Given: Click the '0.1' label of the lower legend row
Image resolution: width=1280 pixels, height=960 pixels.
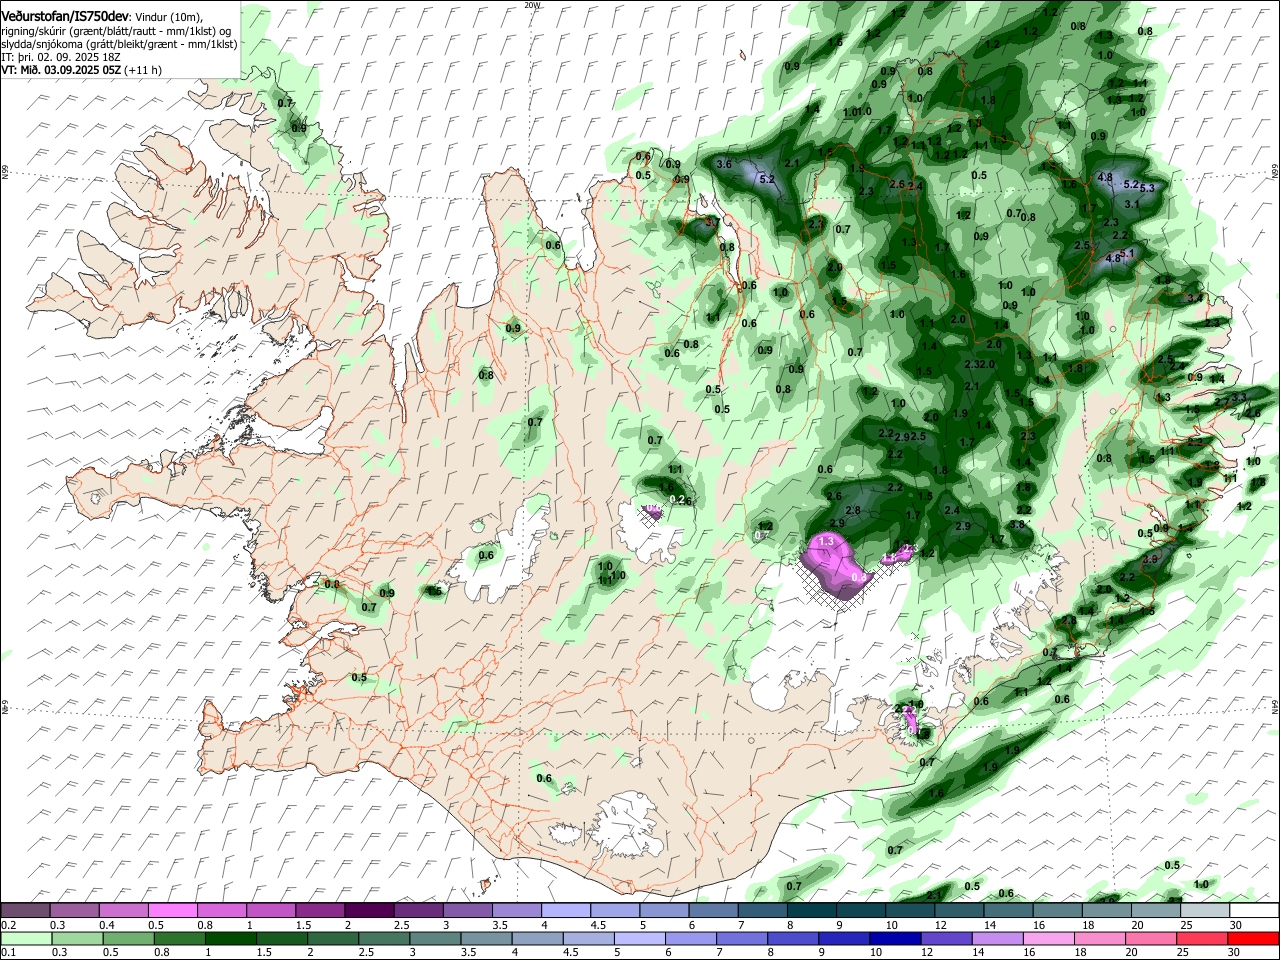Looking at the screenshot, I should click(8, 952).
